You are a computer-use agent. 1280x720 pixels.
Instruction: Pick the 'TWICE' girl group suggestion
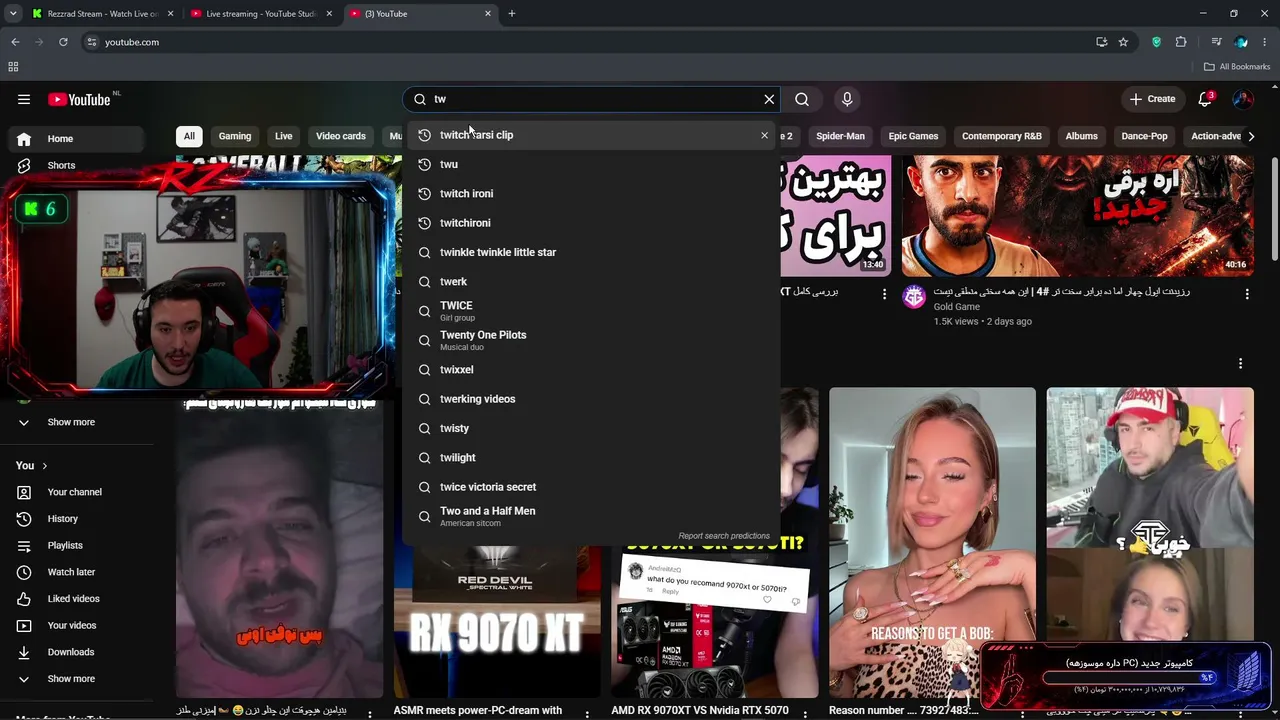pyautogui.click(x=592, y=311)
